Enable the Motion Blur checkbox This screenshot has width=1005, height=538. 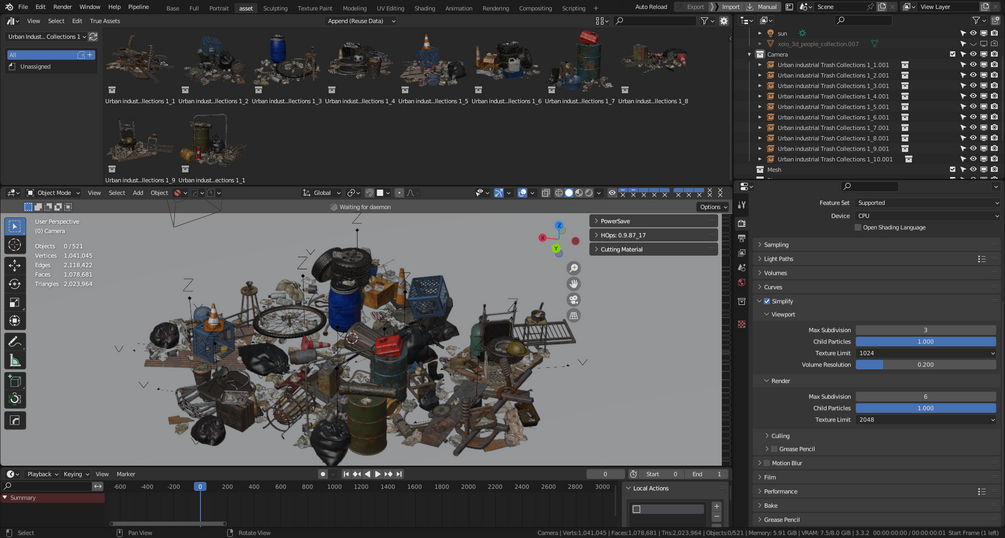click(767, 463)
